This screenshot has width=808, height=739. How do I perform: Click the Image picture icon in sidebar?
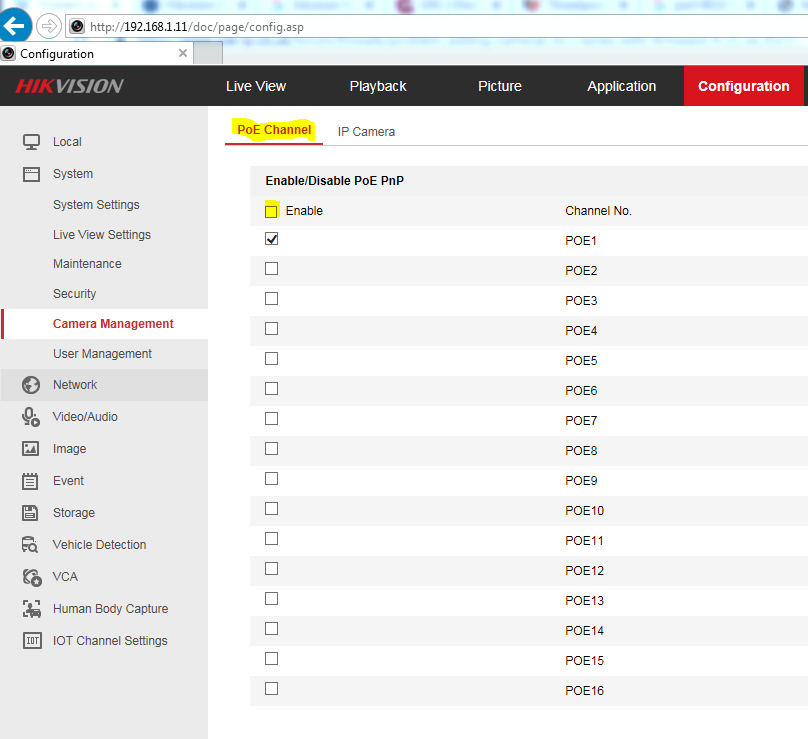pos(31,449)
